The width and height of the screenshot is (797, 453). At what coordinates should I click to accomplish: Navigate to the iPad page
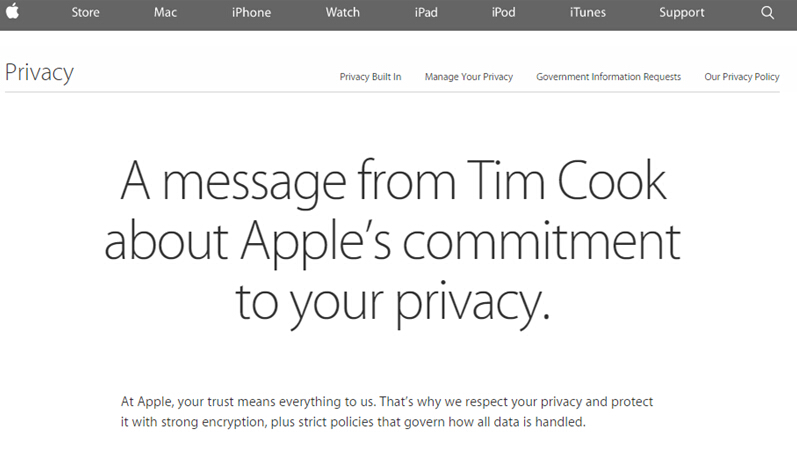click(426, 13)
